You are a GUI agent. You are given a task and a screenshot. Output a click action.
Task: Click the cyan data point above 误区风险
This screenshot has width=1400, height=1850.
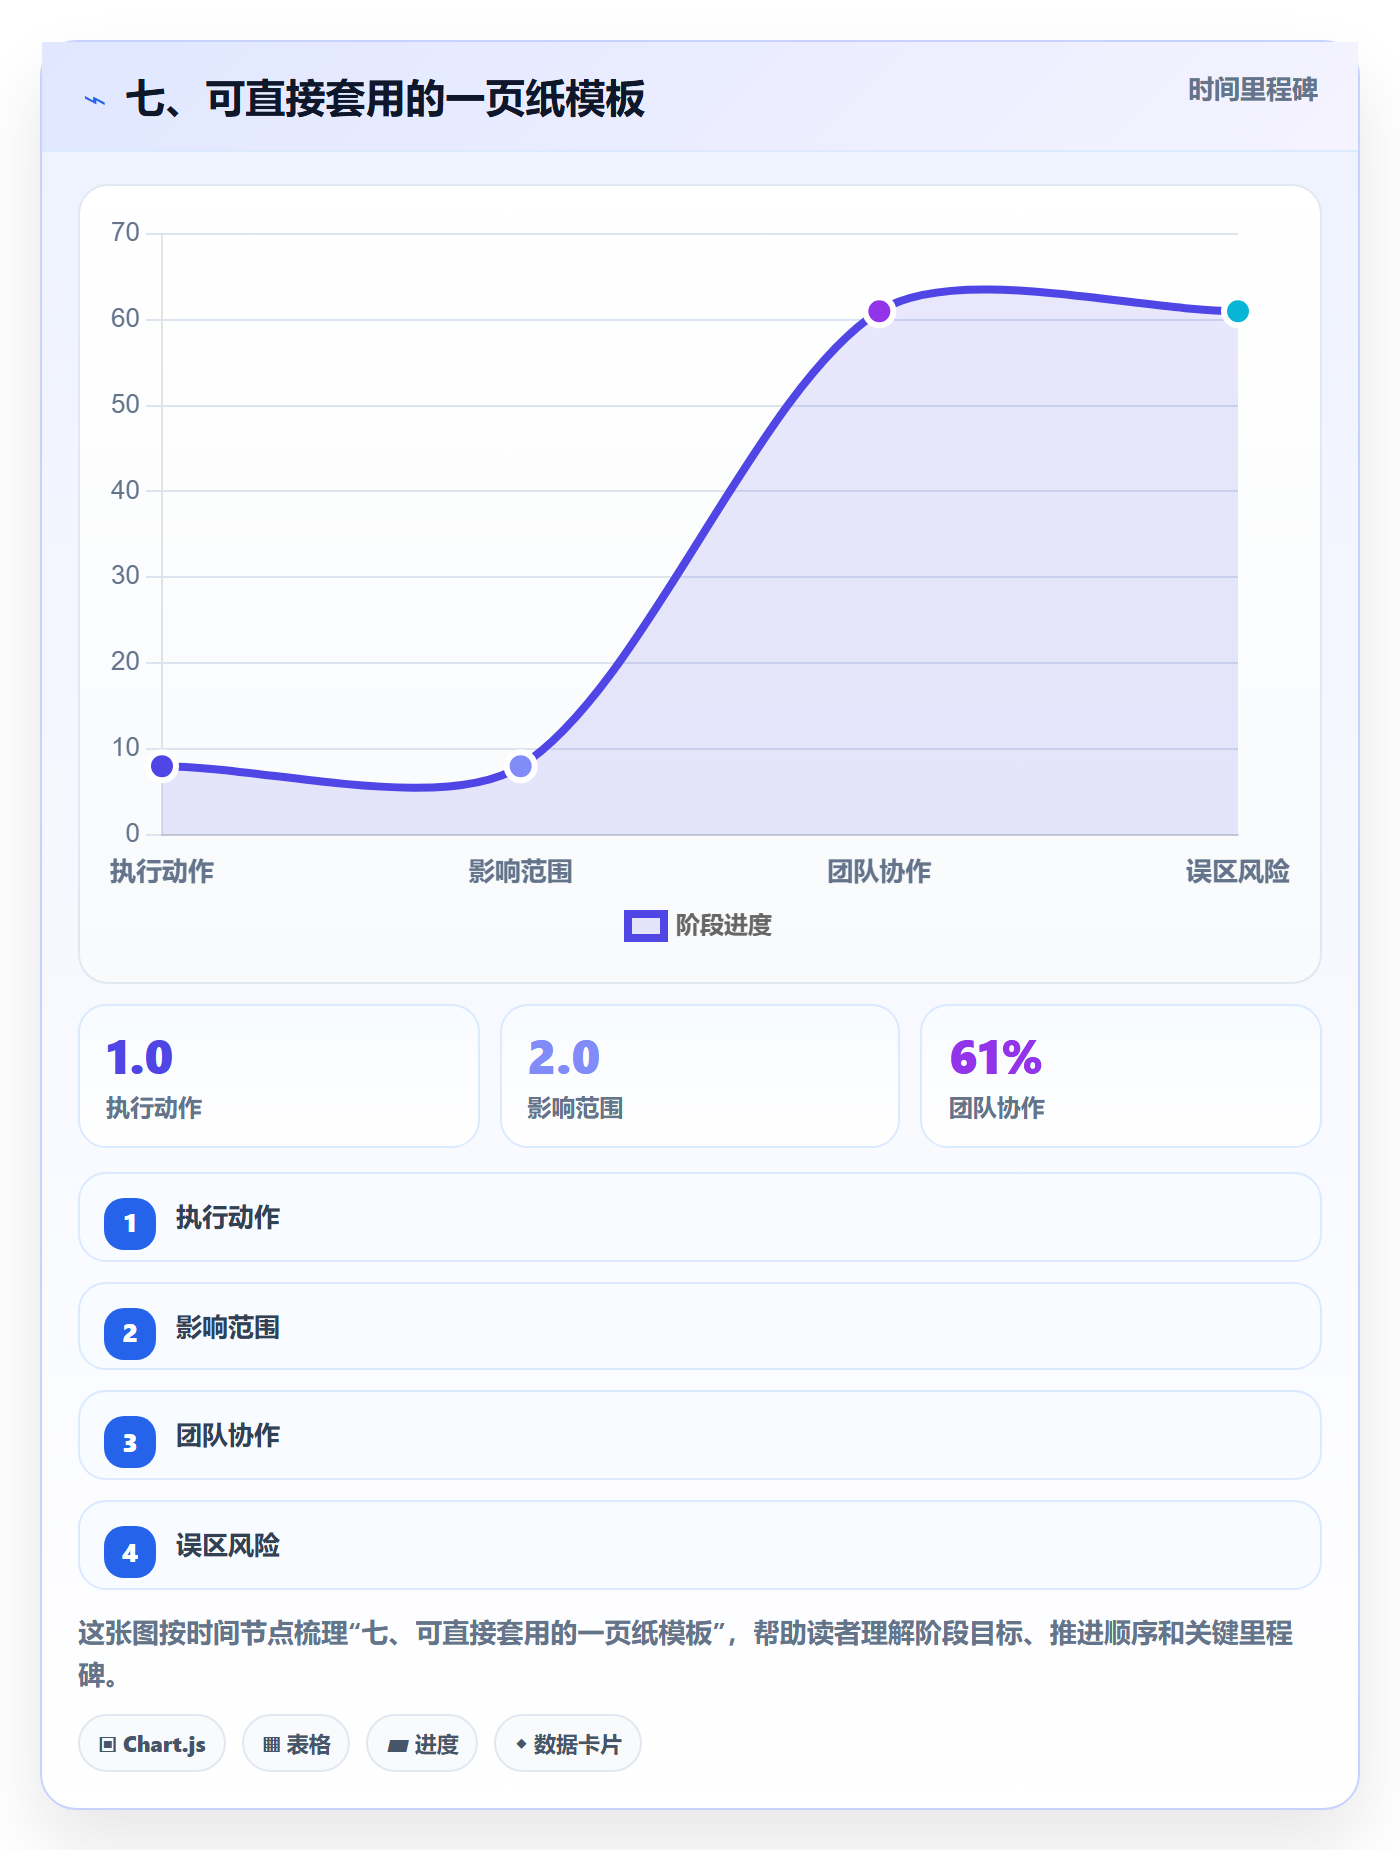click(x=1237, y=312)
